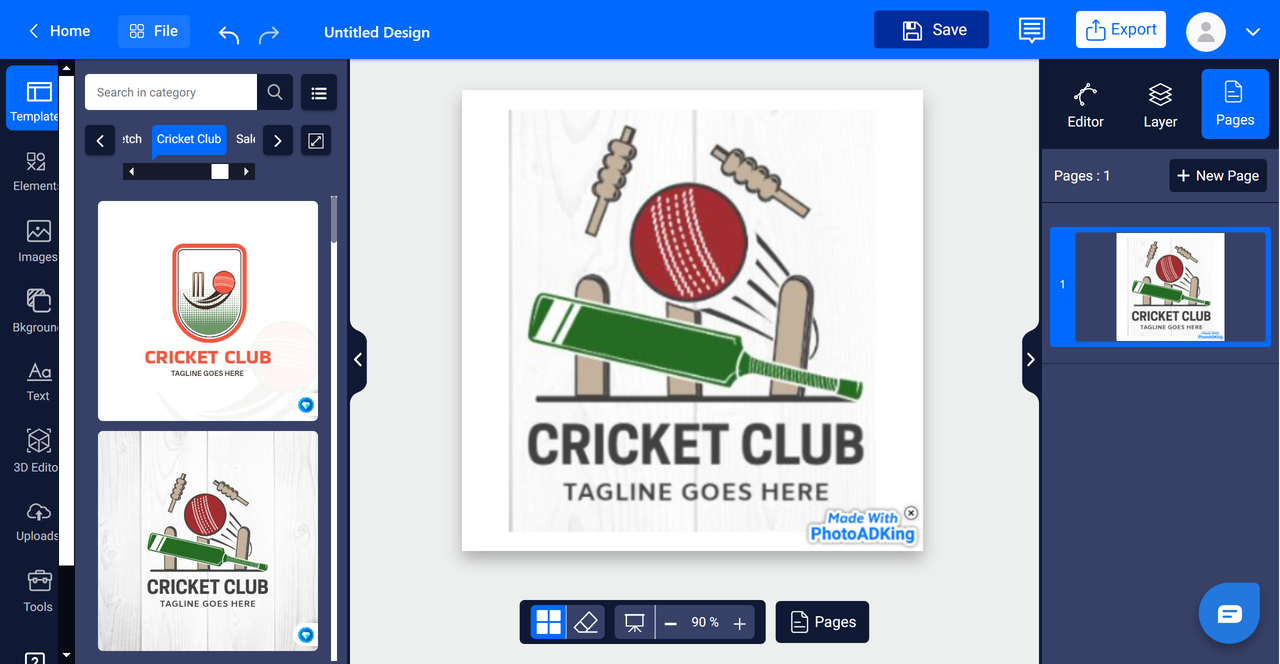Click the sidebar scroll down arrow

pos(67,656)
